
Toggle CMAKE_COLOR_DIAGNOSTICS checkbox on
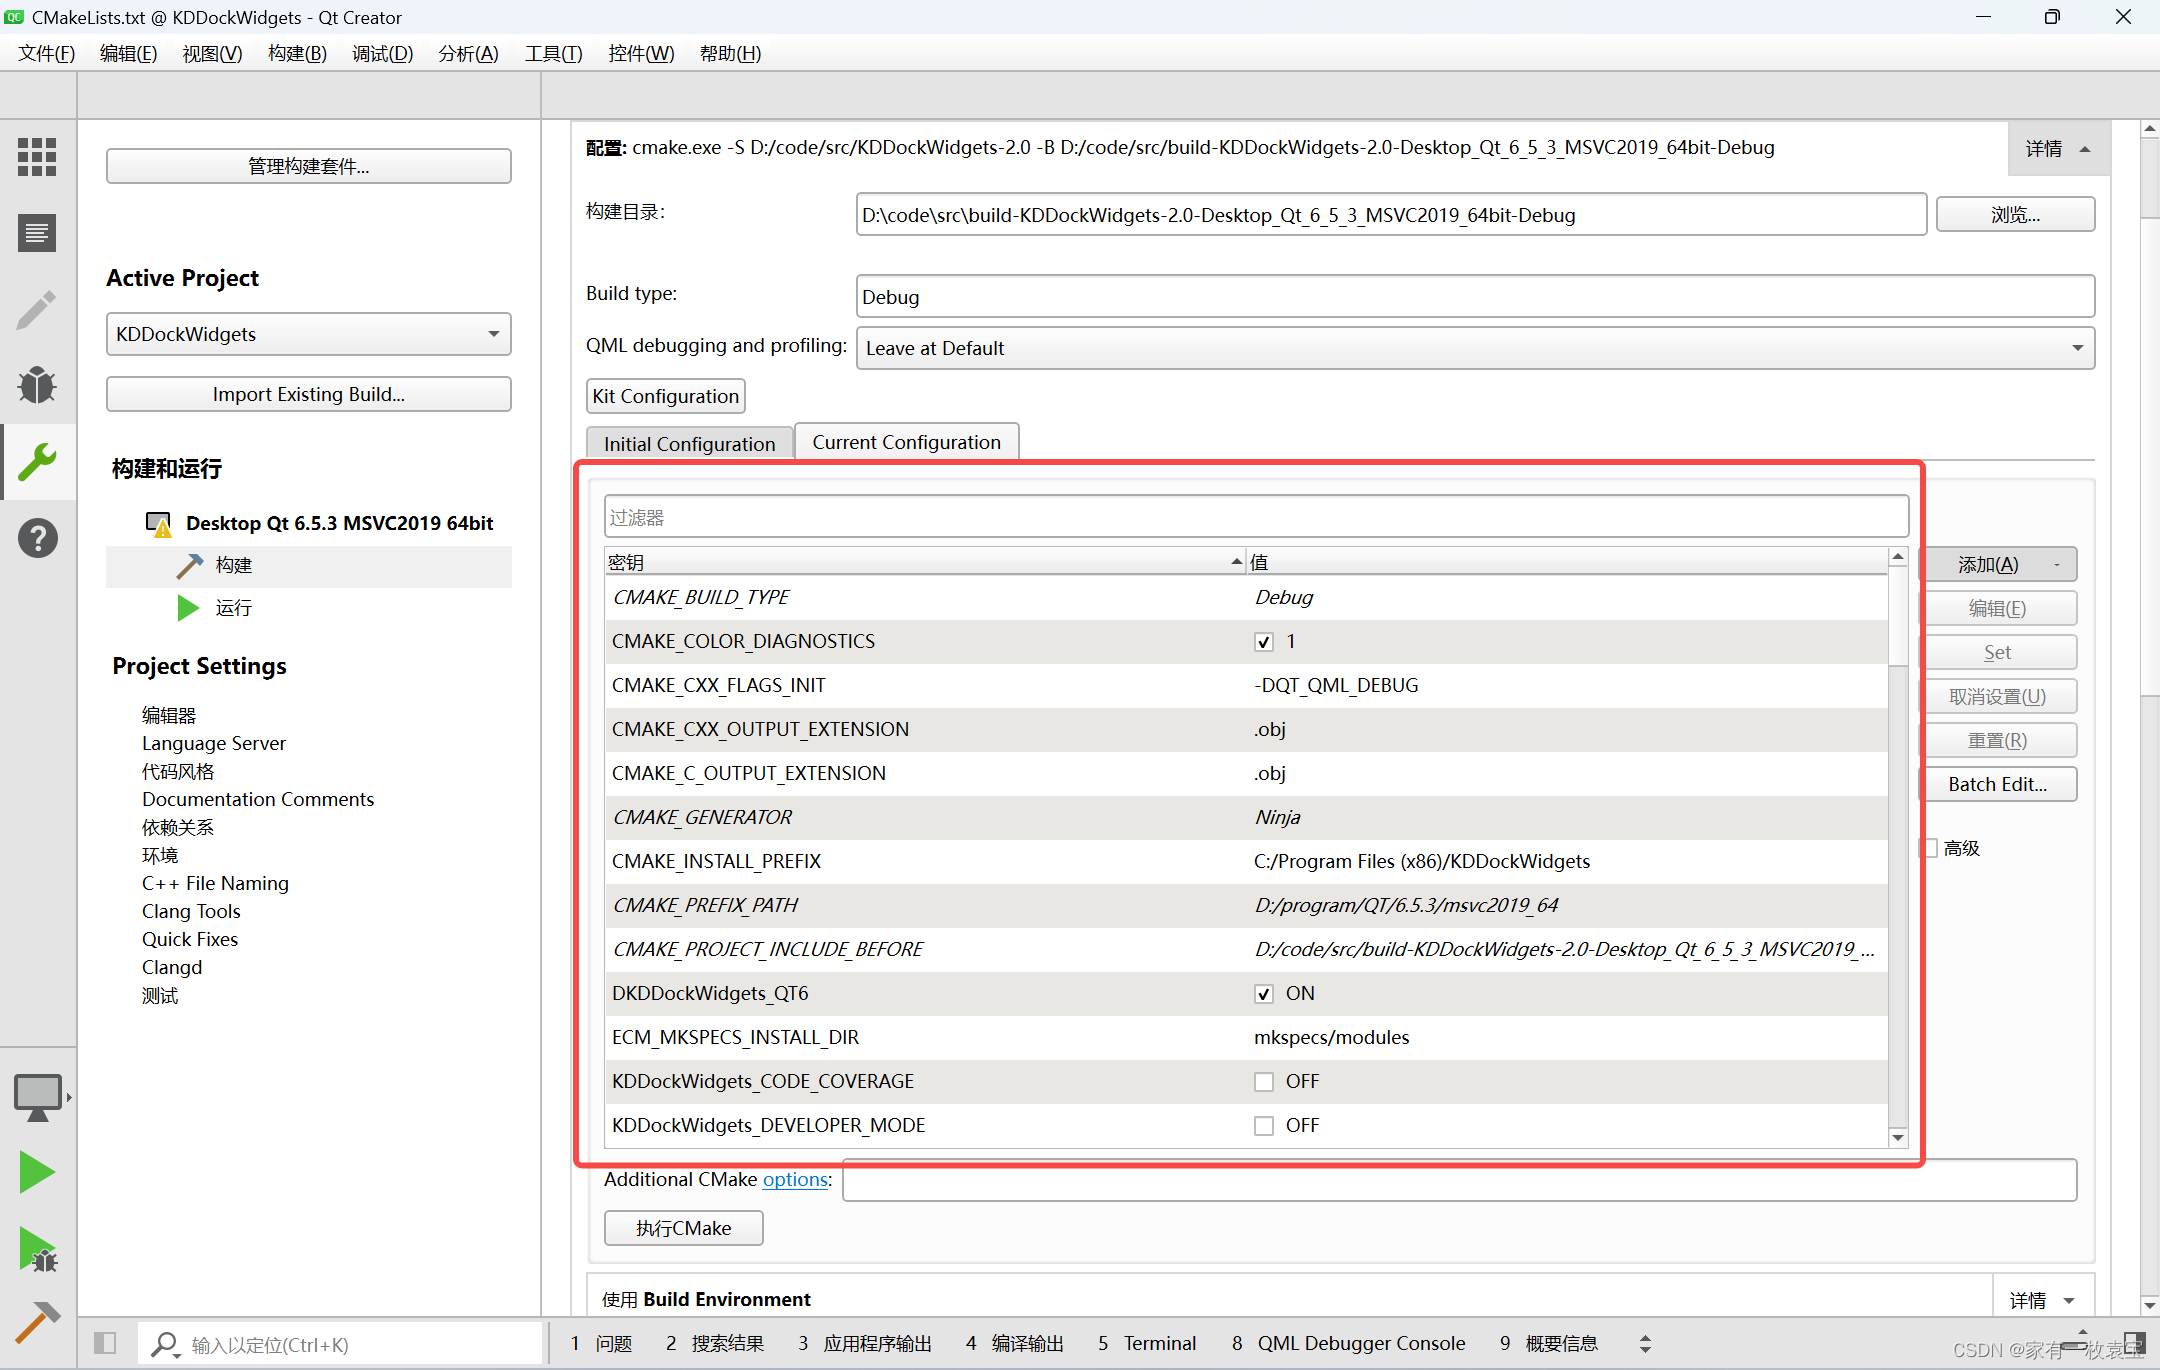(1263, 641)
